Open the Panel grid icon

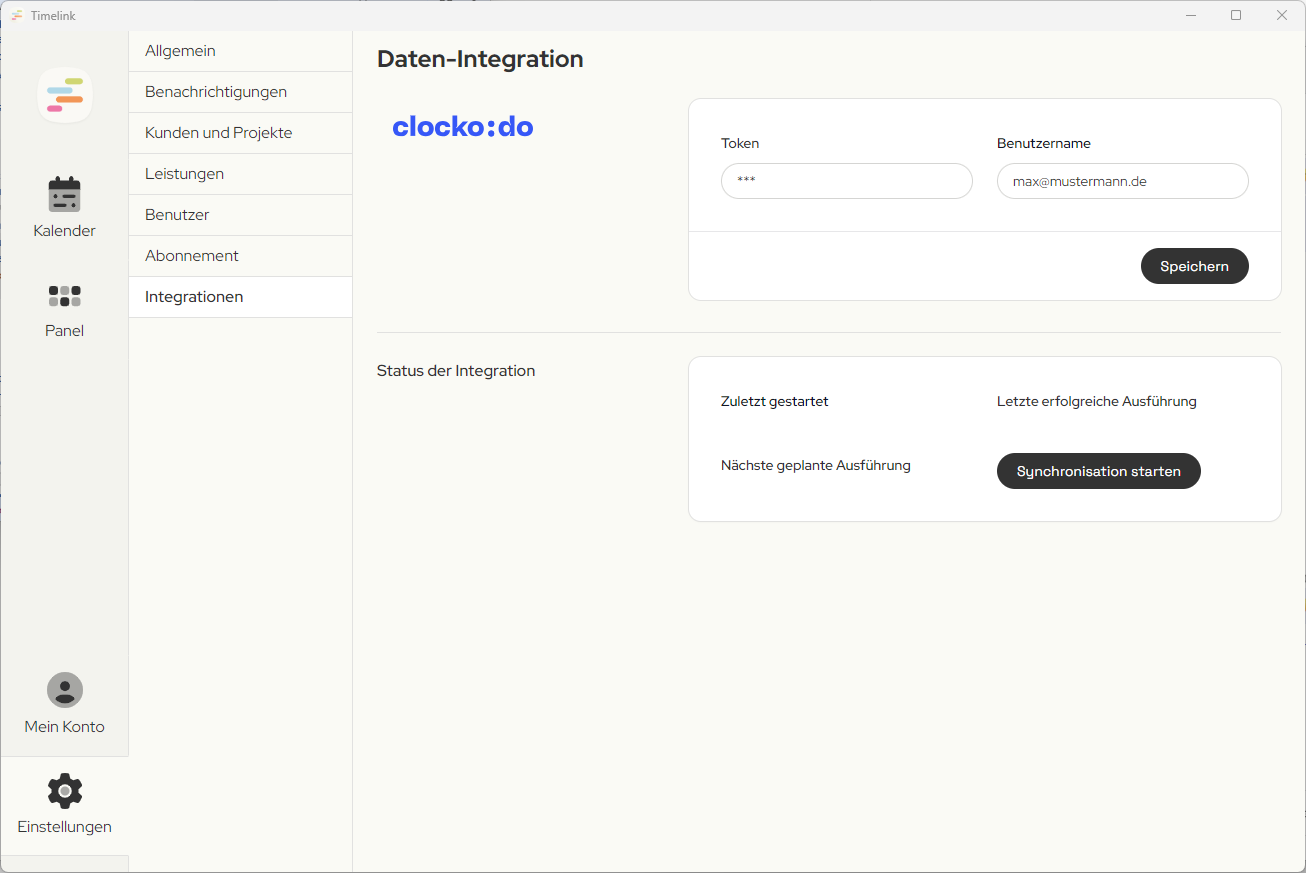[65, 296]
